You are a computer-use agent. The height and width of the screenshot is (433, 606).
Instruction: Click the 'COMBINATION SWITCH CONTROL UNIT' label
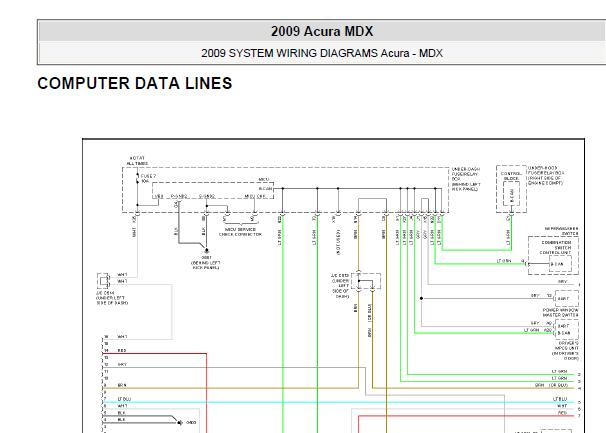556,247
